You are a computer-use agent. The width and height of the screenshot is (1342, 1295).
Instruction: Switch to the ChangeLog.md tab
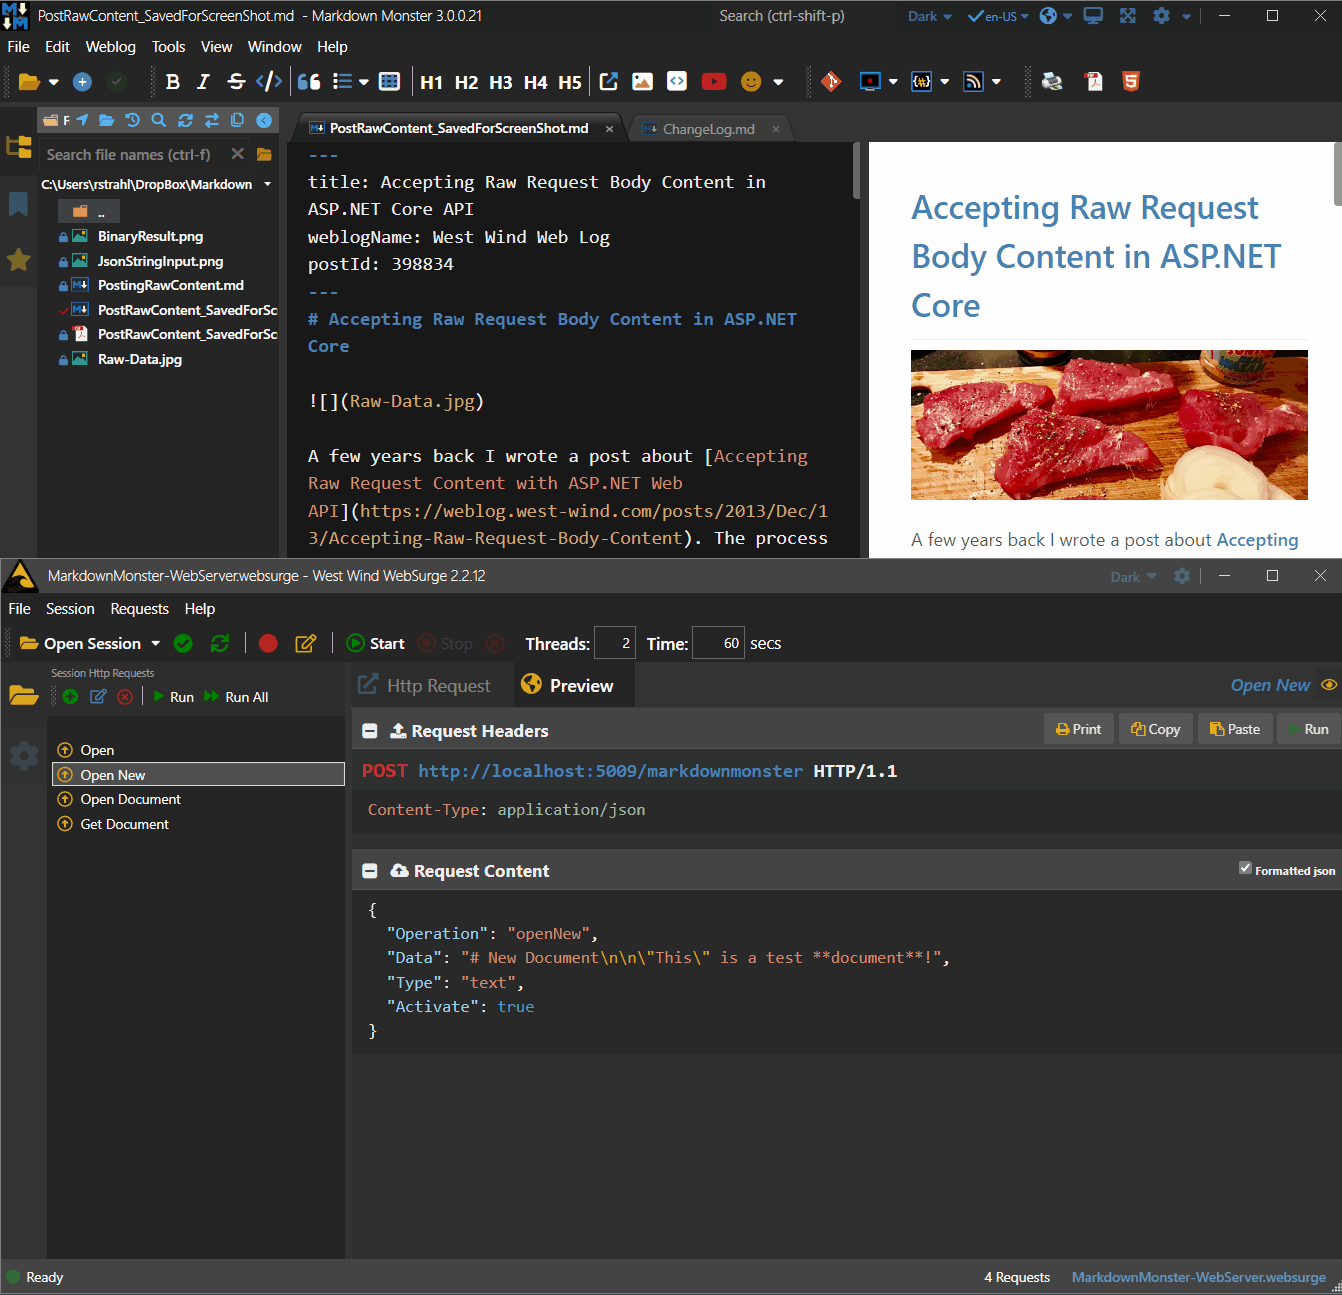coord(708,129)
